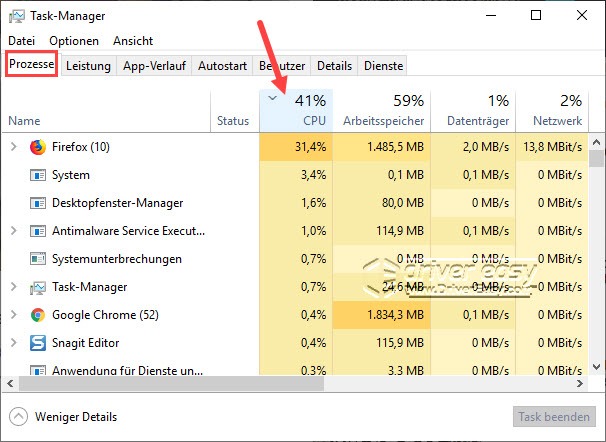Select the Systemunterbrechungen process name

click(x=117, y=259)
